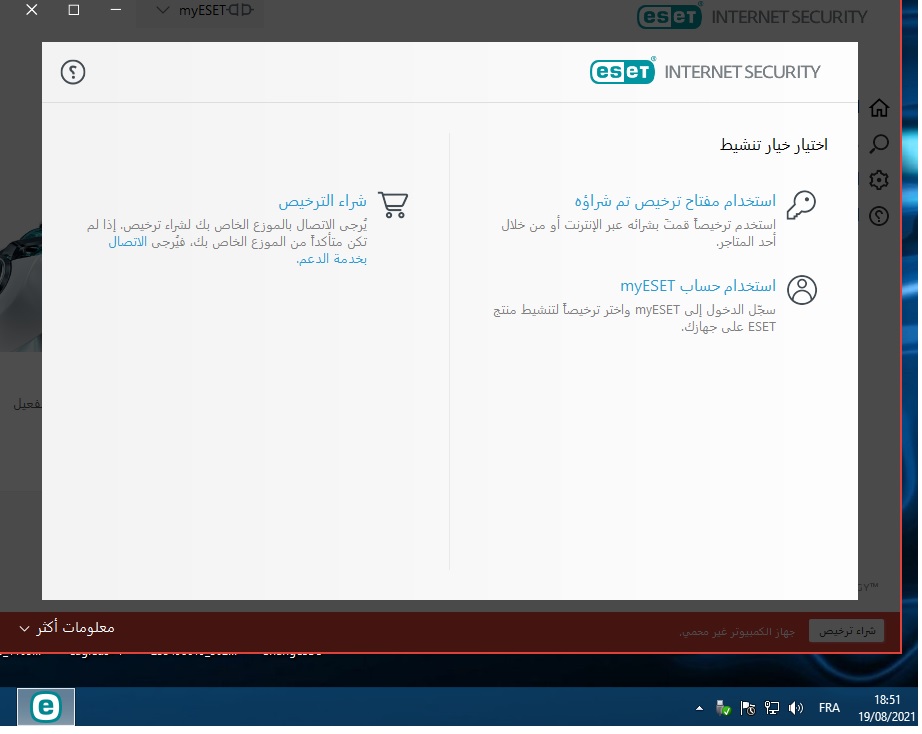Open the 'شراء الترخيص' purchase link
The height and width of the screenshot is (734, 922).
coord(322,202)
